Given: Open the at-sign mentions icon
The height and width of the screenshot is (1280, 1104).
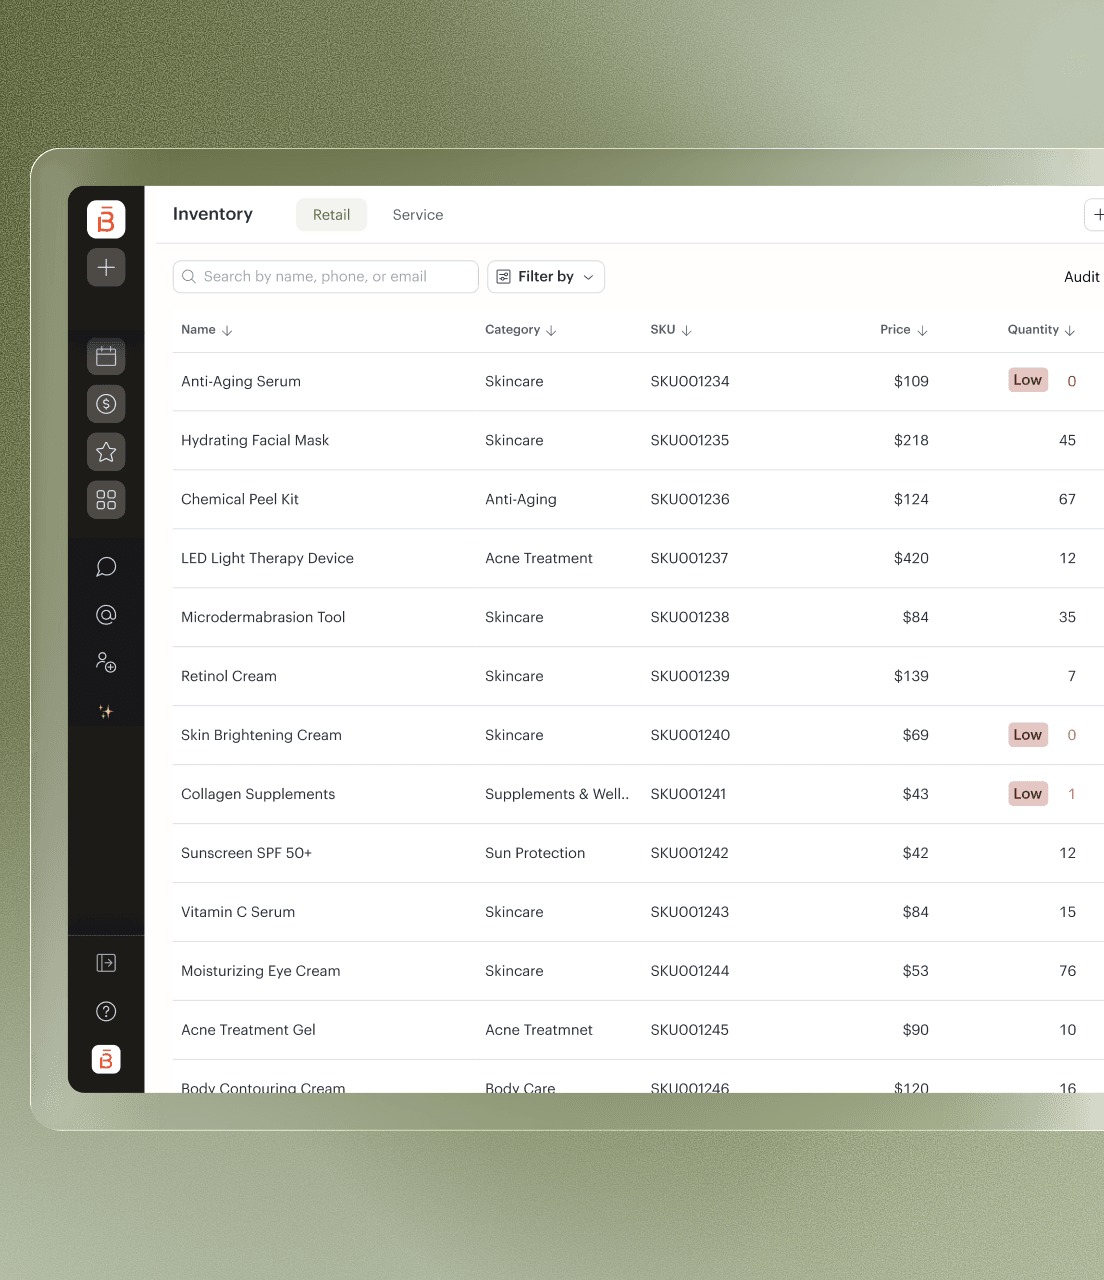Looking at the screenshot, I should click(x=106, y=615).
